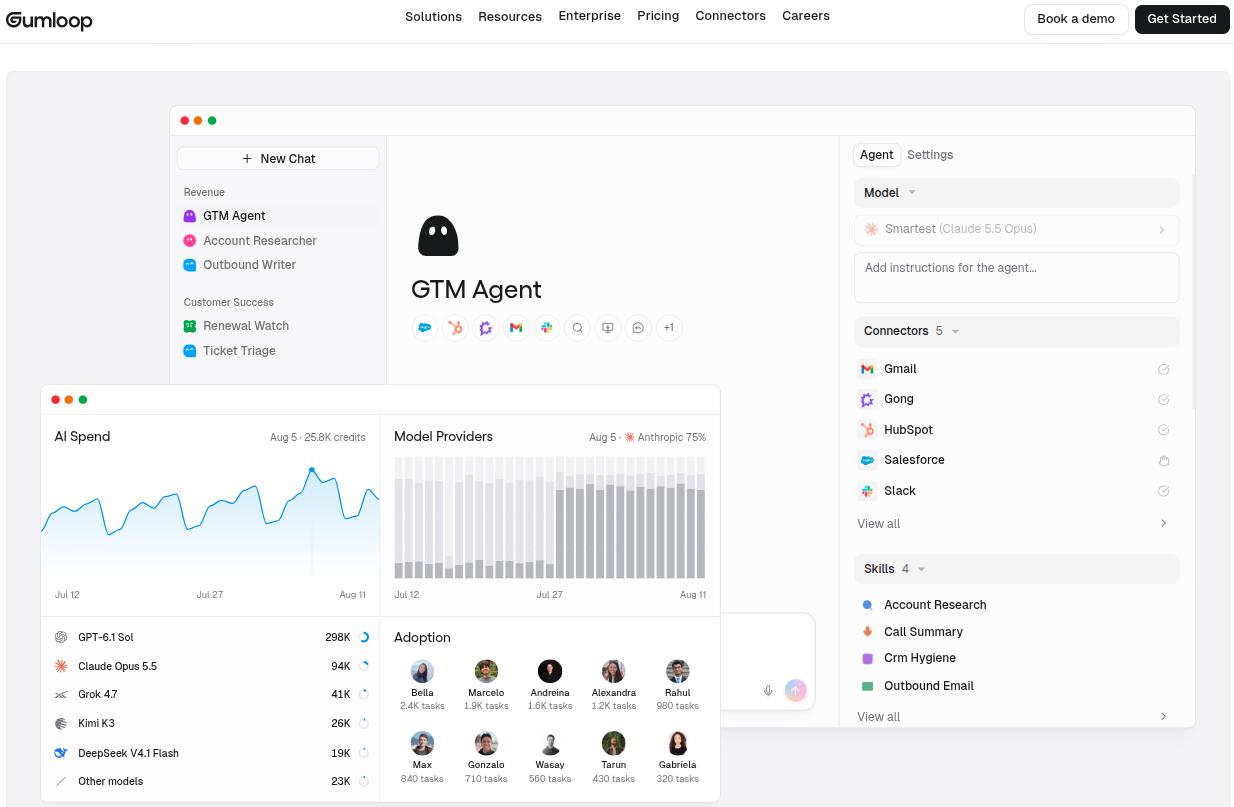Click the GPT-6.1 Sol usage ring
This screenshot has height=807, width=1234.
pos(364,637)
